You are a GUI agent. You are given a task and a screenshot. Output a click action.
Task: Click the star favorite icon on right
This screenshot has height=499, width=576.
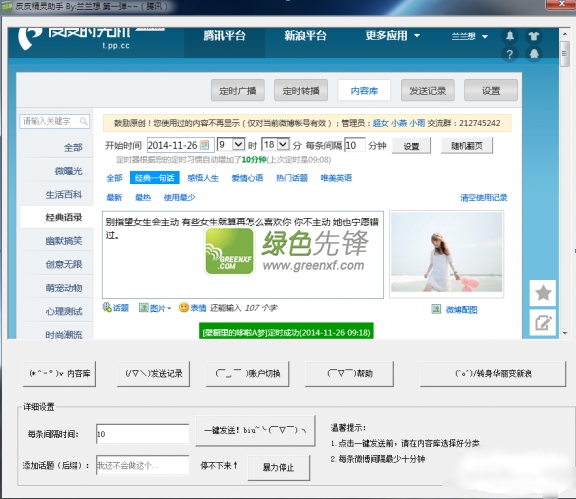(x=543, y=293)
